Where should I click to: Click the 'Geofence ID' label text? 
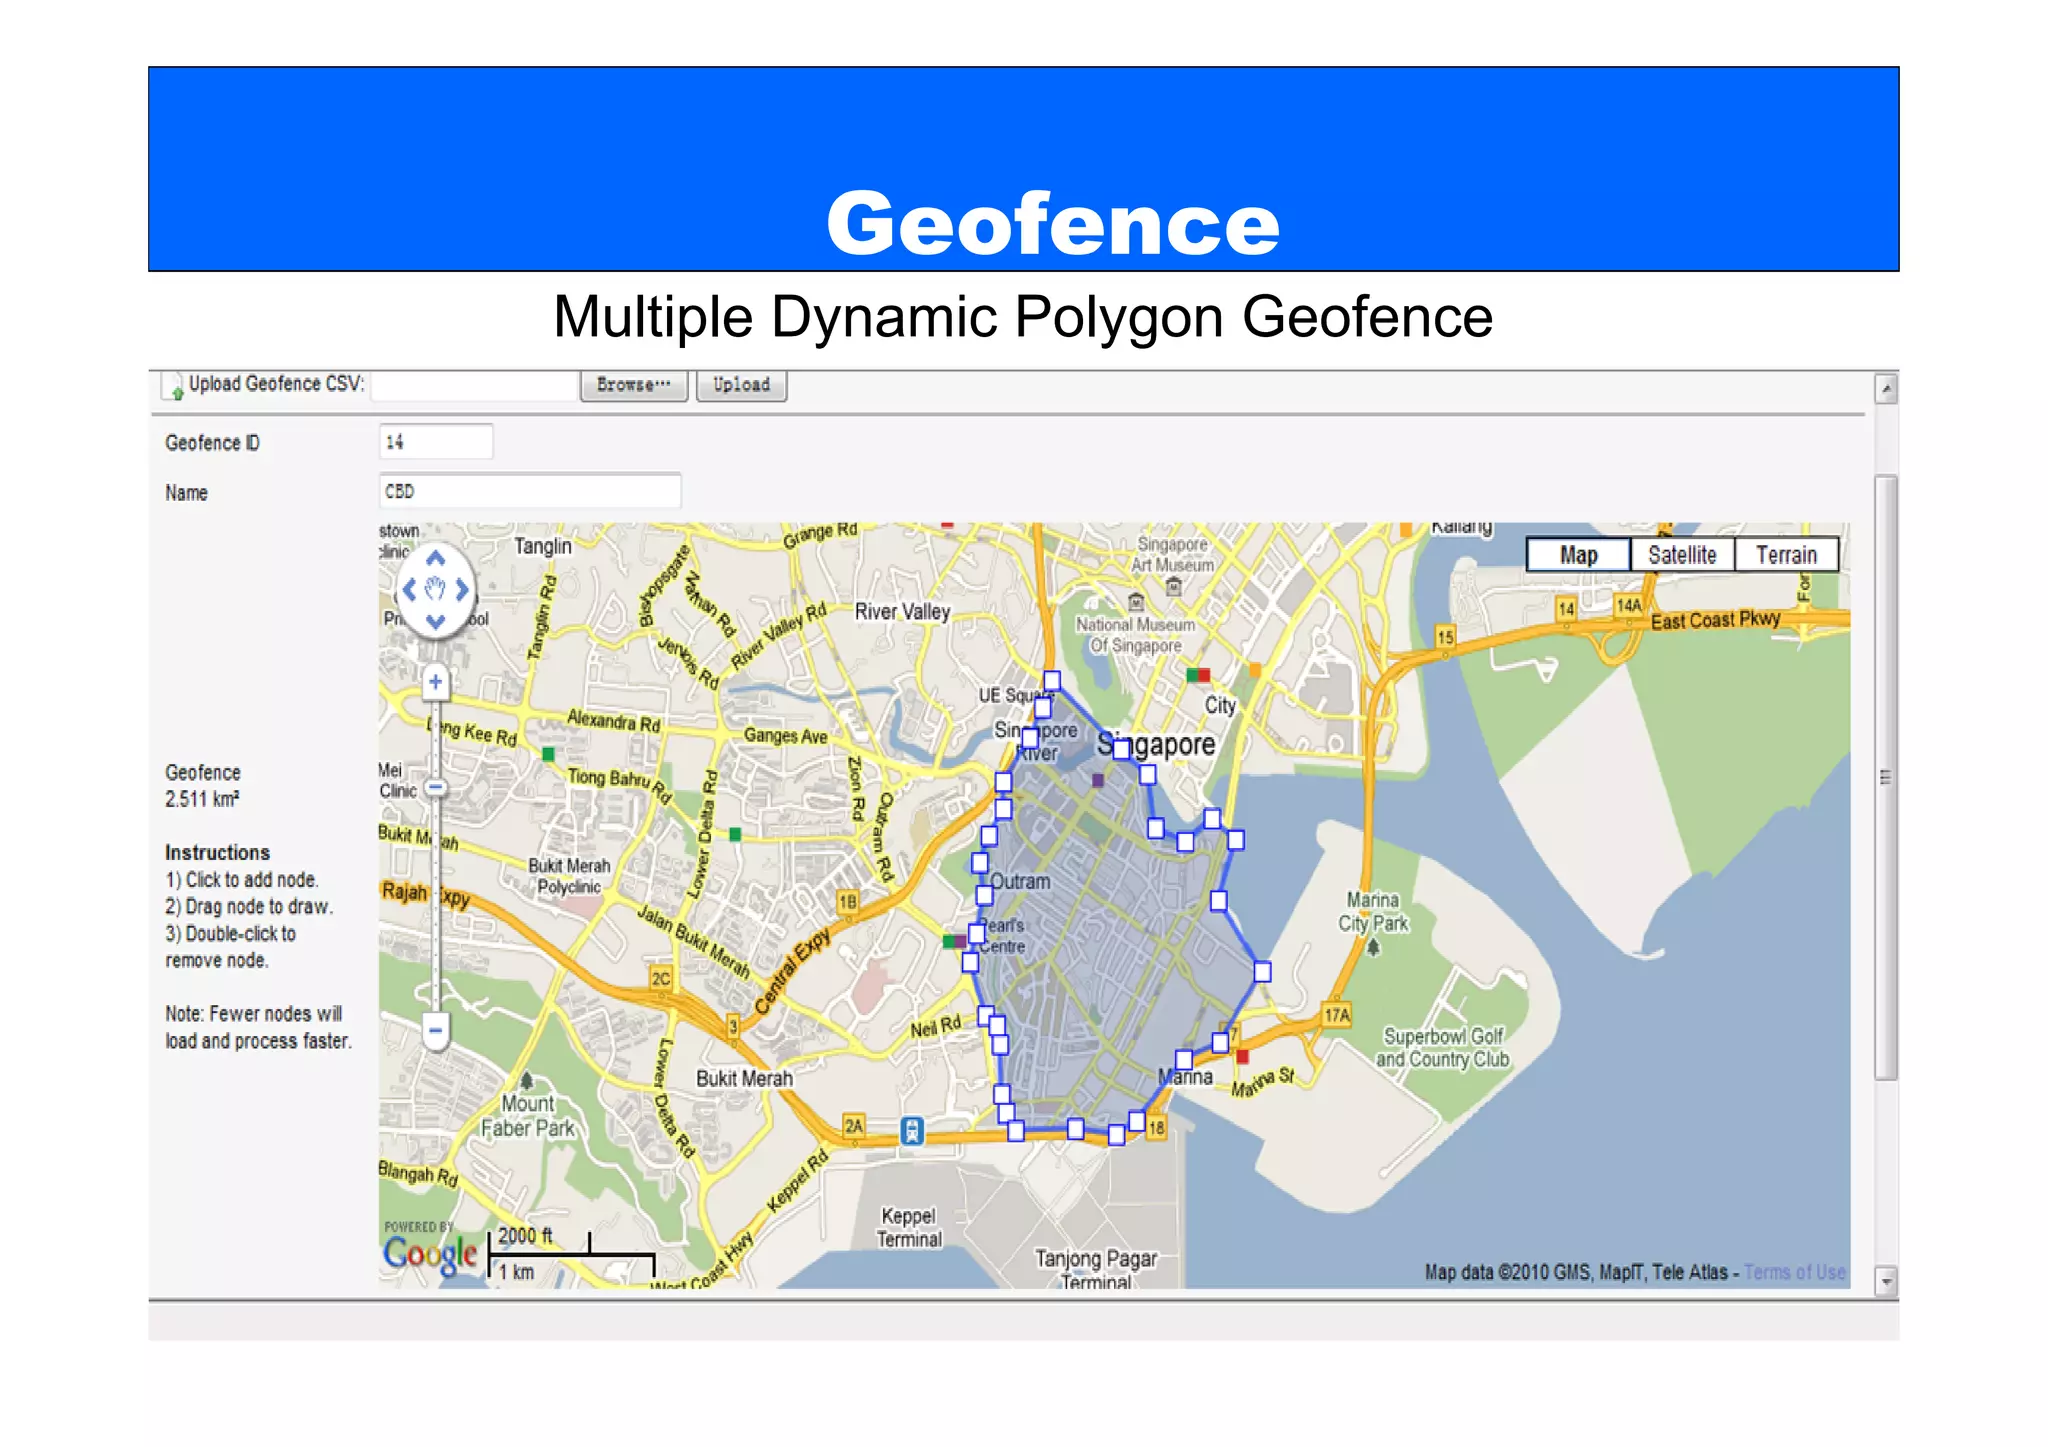point(212,443)
